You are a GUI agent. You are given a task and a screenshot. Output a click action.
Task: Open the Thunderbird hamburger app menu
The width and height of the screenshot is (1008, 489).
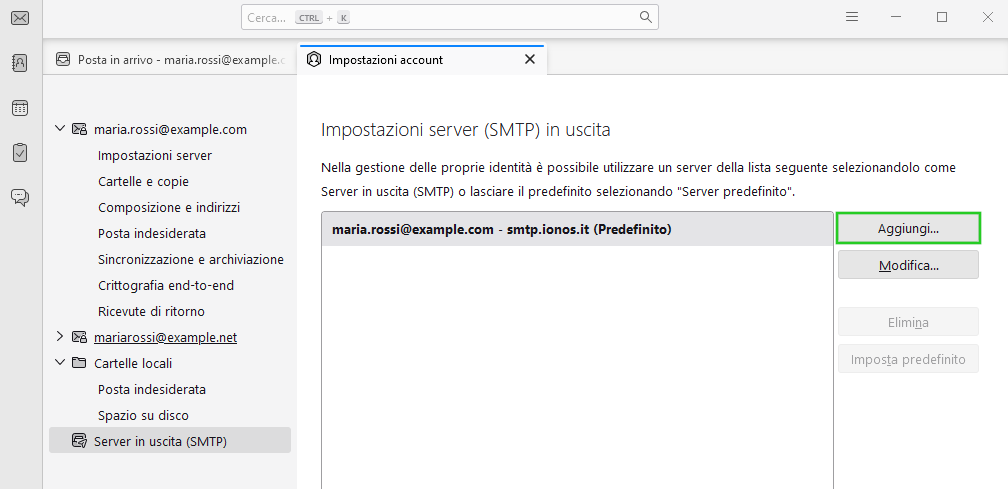click(852, 17)
